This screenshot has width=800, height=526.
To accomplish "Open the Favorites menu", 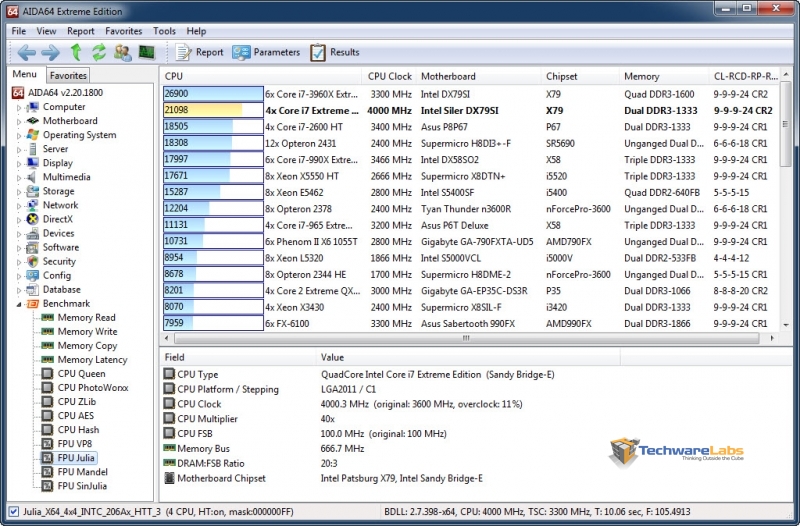I will click(x=123, y=31).
